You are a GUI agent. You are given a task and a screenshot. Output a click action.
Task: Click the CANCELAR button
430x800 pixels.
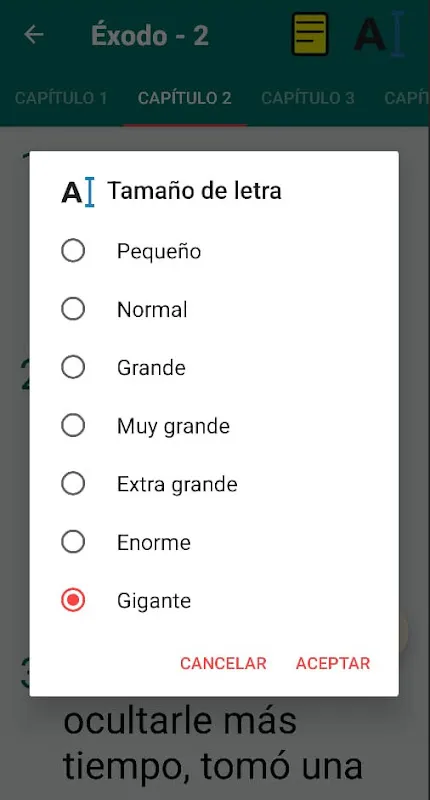(x=223, y=663)
